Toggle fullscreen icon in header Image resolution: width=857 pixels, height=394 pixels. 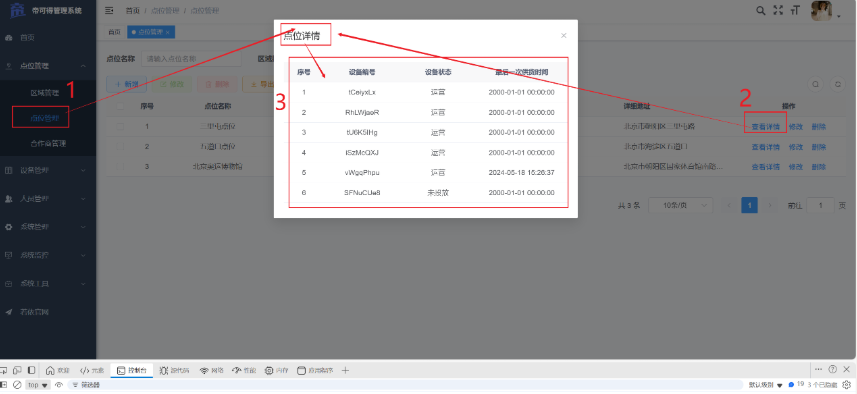coord(778,10)
